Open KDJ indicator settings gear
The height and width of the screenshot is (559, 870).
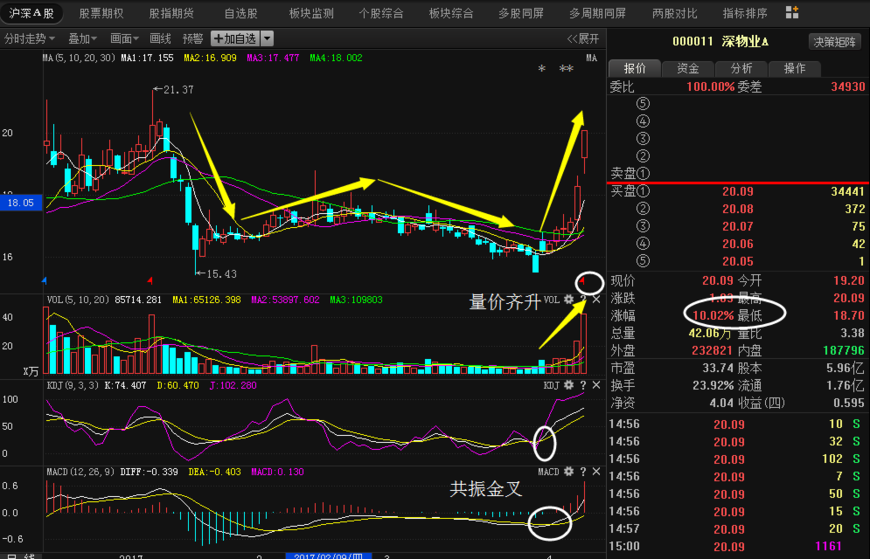click(569, 385)
